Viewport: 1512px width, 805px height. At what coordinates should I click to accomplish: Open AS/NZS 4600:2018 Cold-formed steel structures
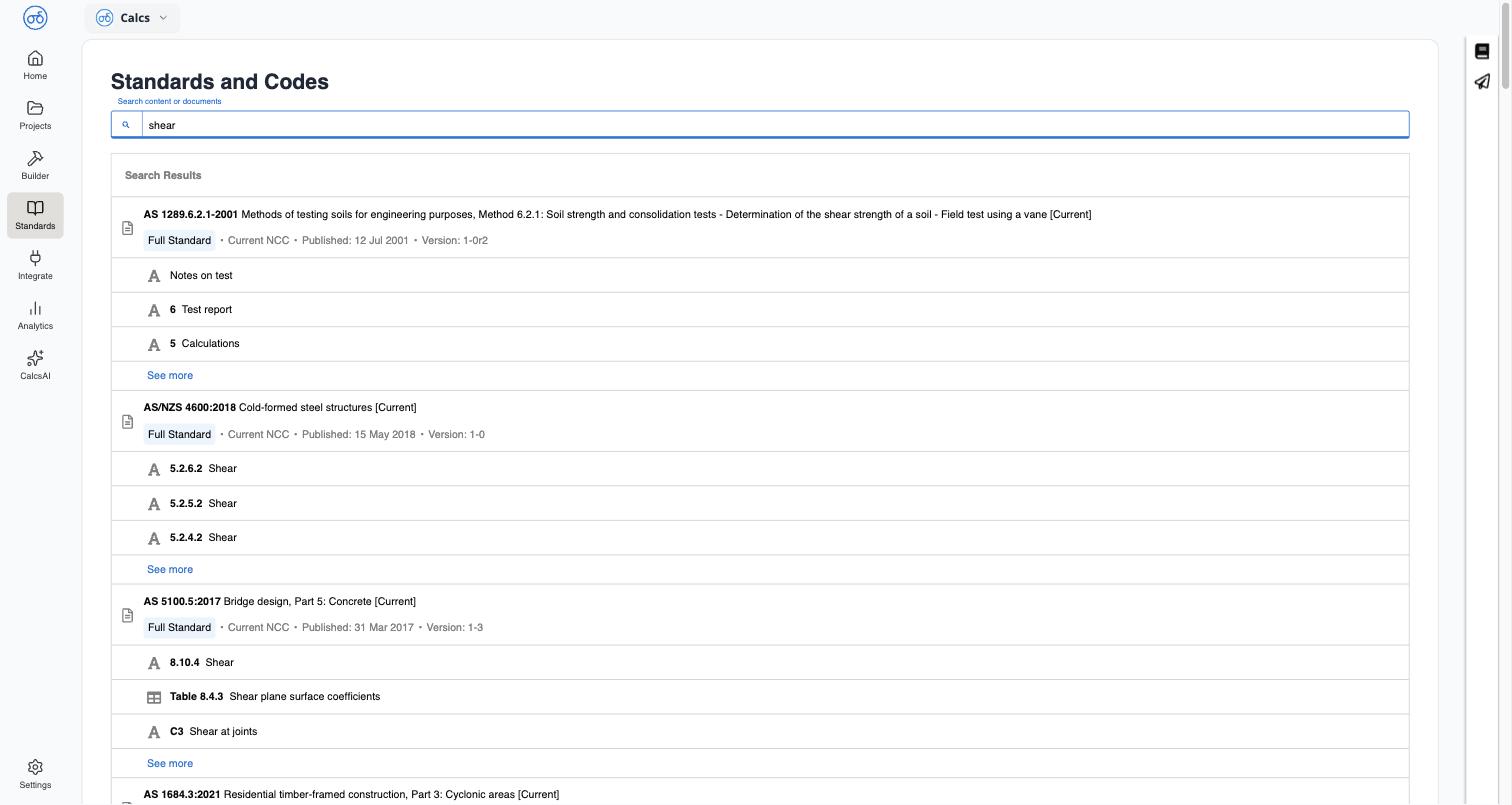[280, 407]
